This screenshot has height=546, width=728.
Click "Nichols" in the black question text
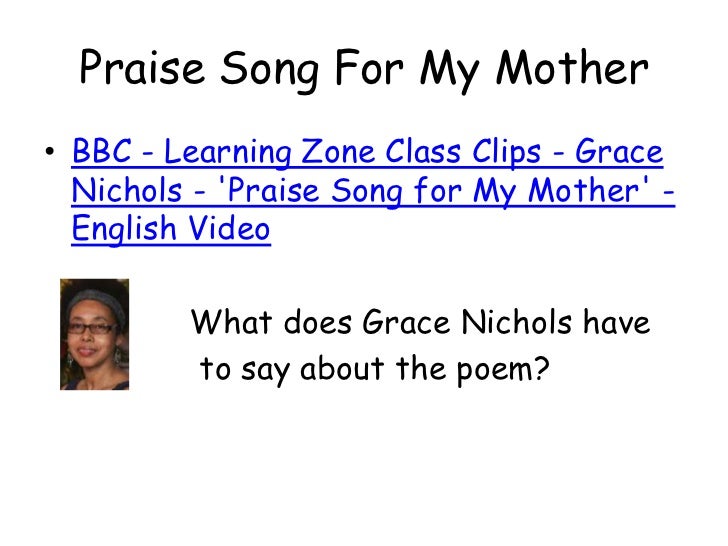(x=516, y=321)
